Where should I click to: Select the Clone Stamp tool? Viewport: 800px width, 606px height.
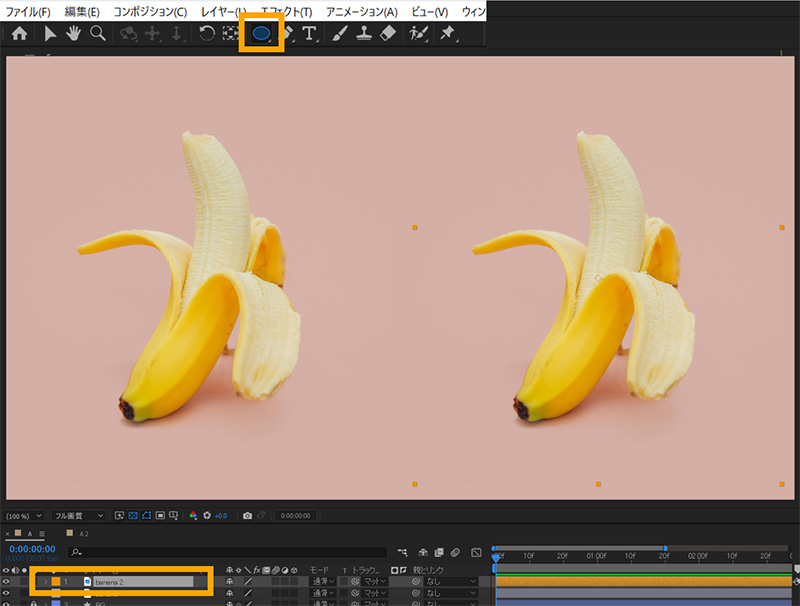pos(364,34)
